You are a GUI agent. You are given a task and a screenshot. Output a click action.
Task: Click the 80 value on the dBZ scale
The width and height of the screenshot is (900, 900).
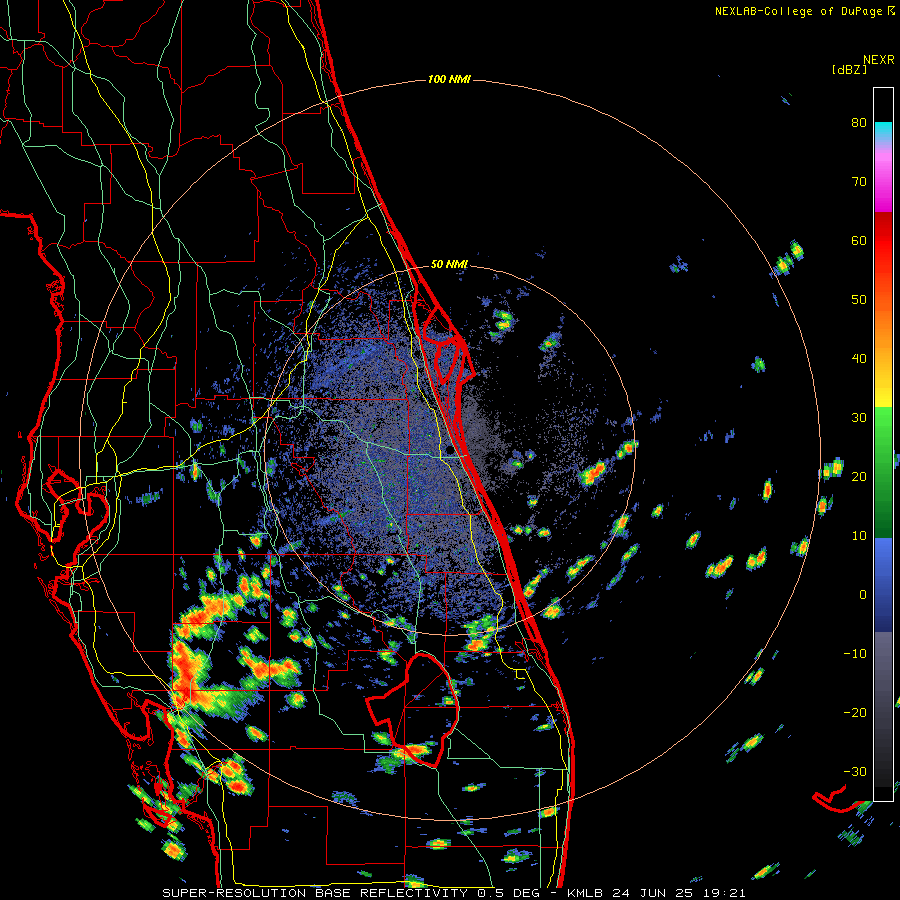coord(859,122)
